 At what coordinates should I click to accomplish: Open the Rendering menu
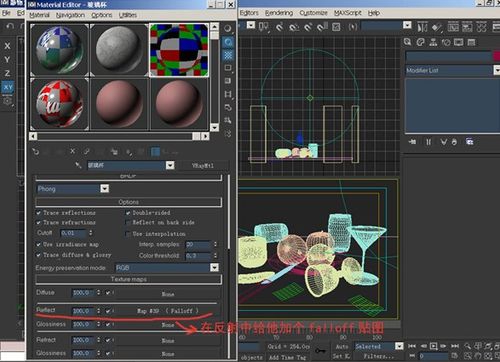pos(279,13)
